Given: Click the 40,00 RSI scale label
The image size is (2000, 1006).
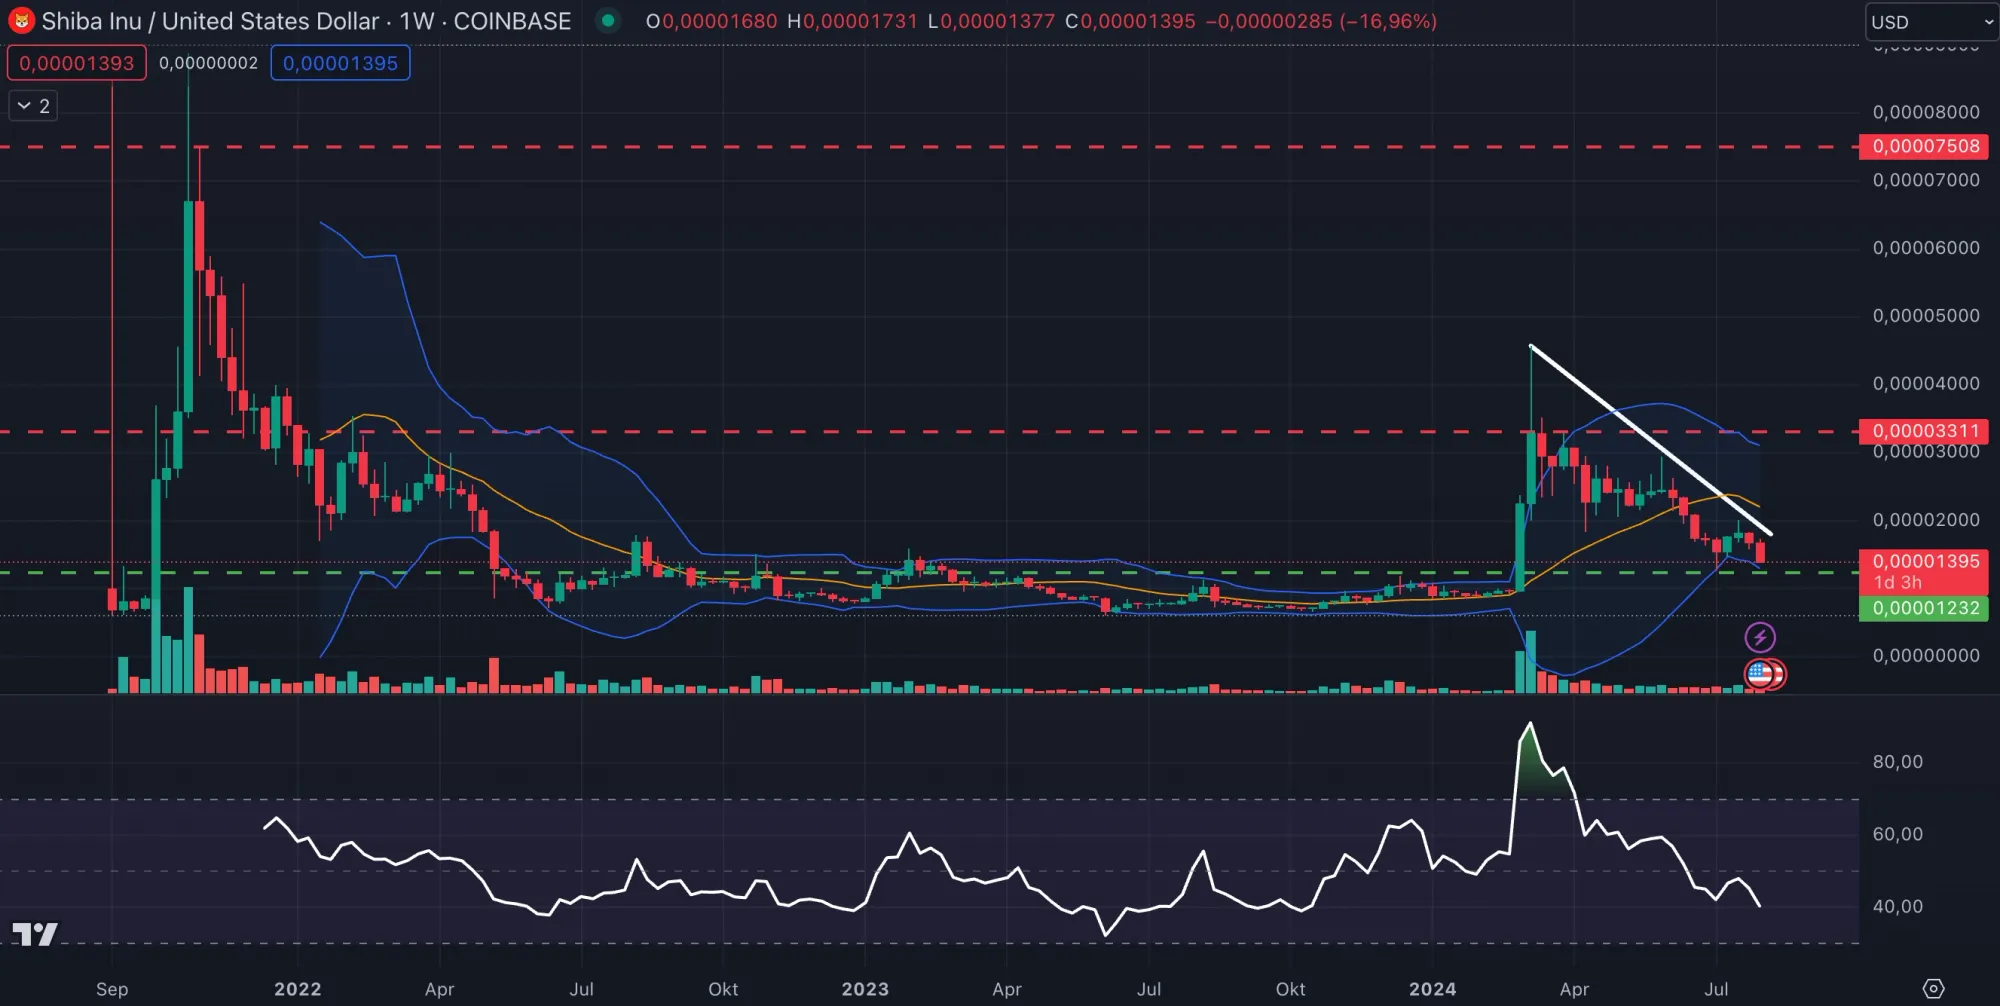Looking at the screenshot, I should (1898, 907).
